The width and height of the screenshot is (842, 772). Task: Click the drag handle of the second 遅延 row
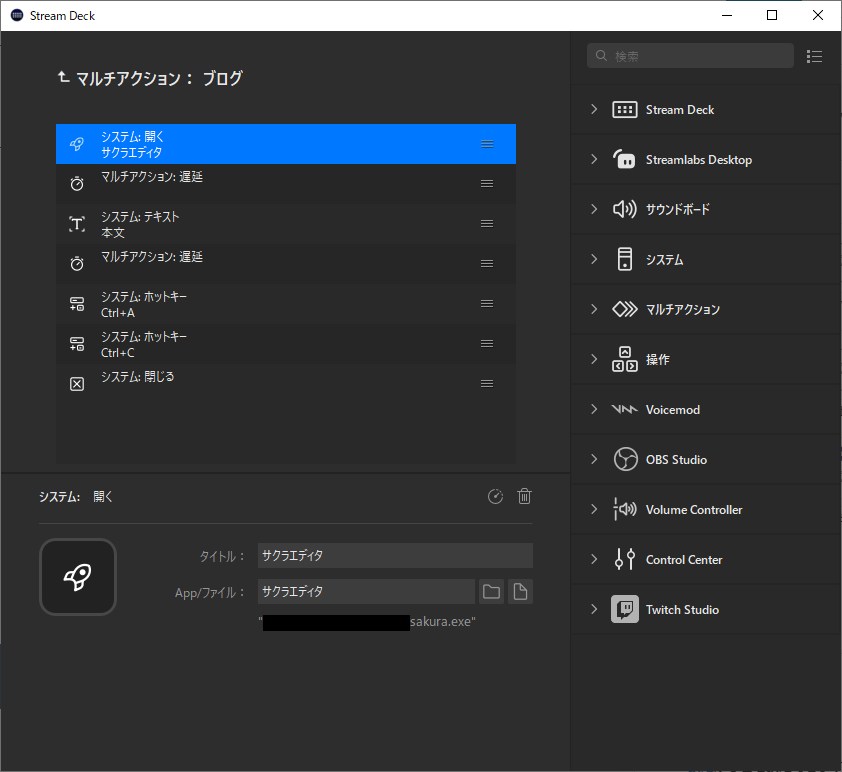(x=487, y=264)
